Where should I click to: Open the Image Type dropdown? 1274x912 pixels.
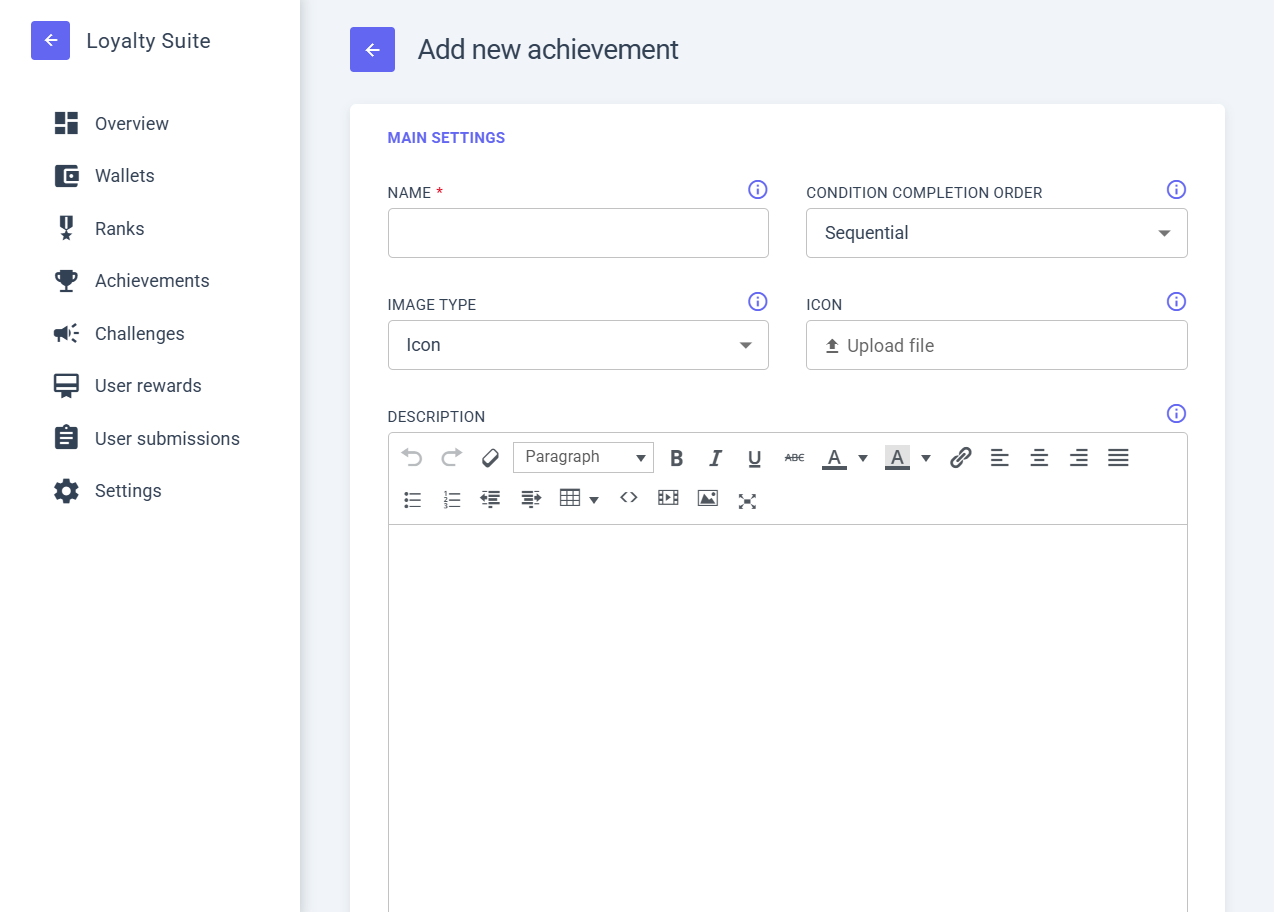tap(578, 345)
